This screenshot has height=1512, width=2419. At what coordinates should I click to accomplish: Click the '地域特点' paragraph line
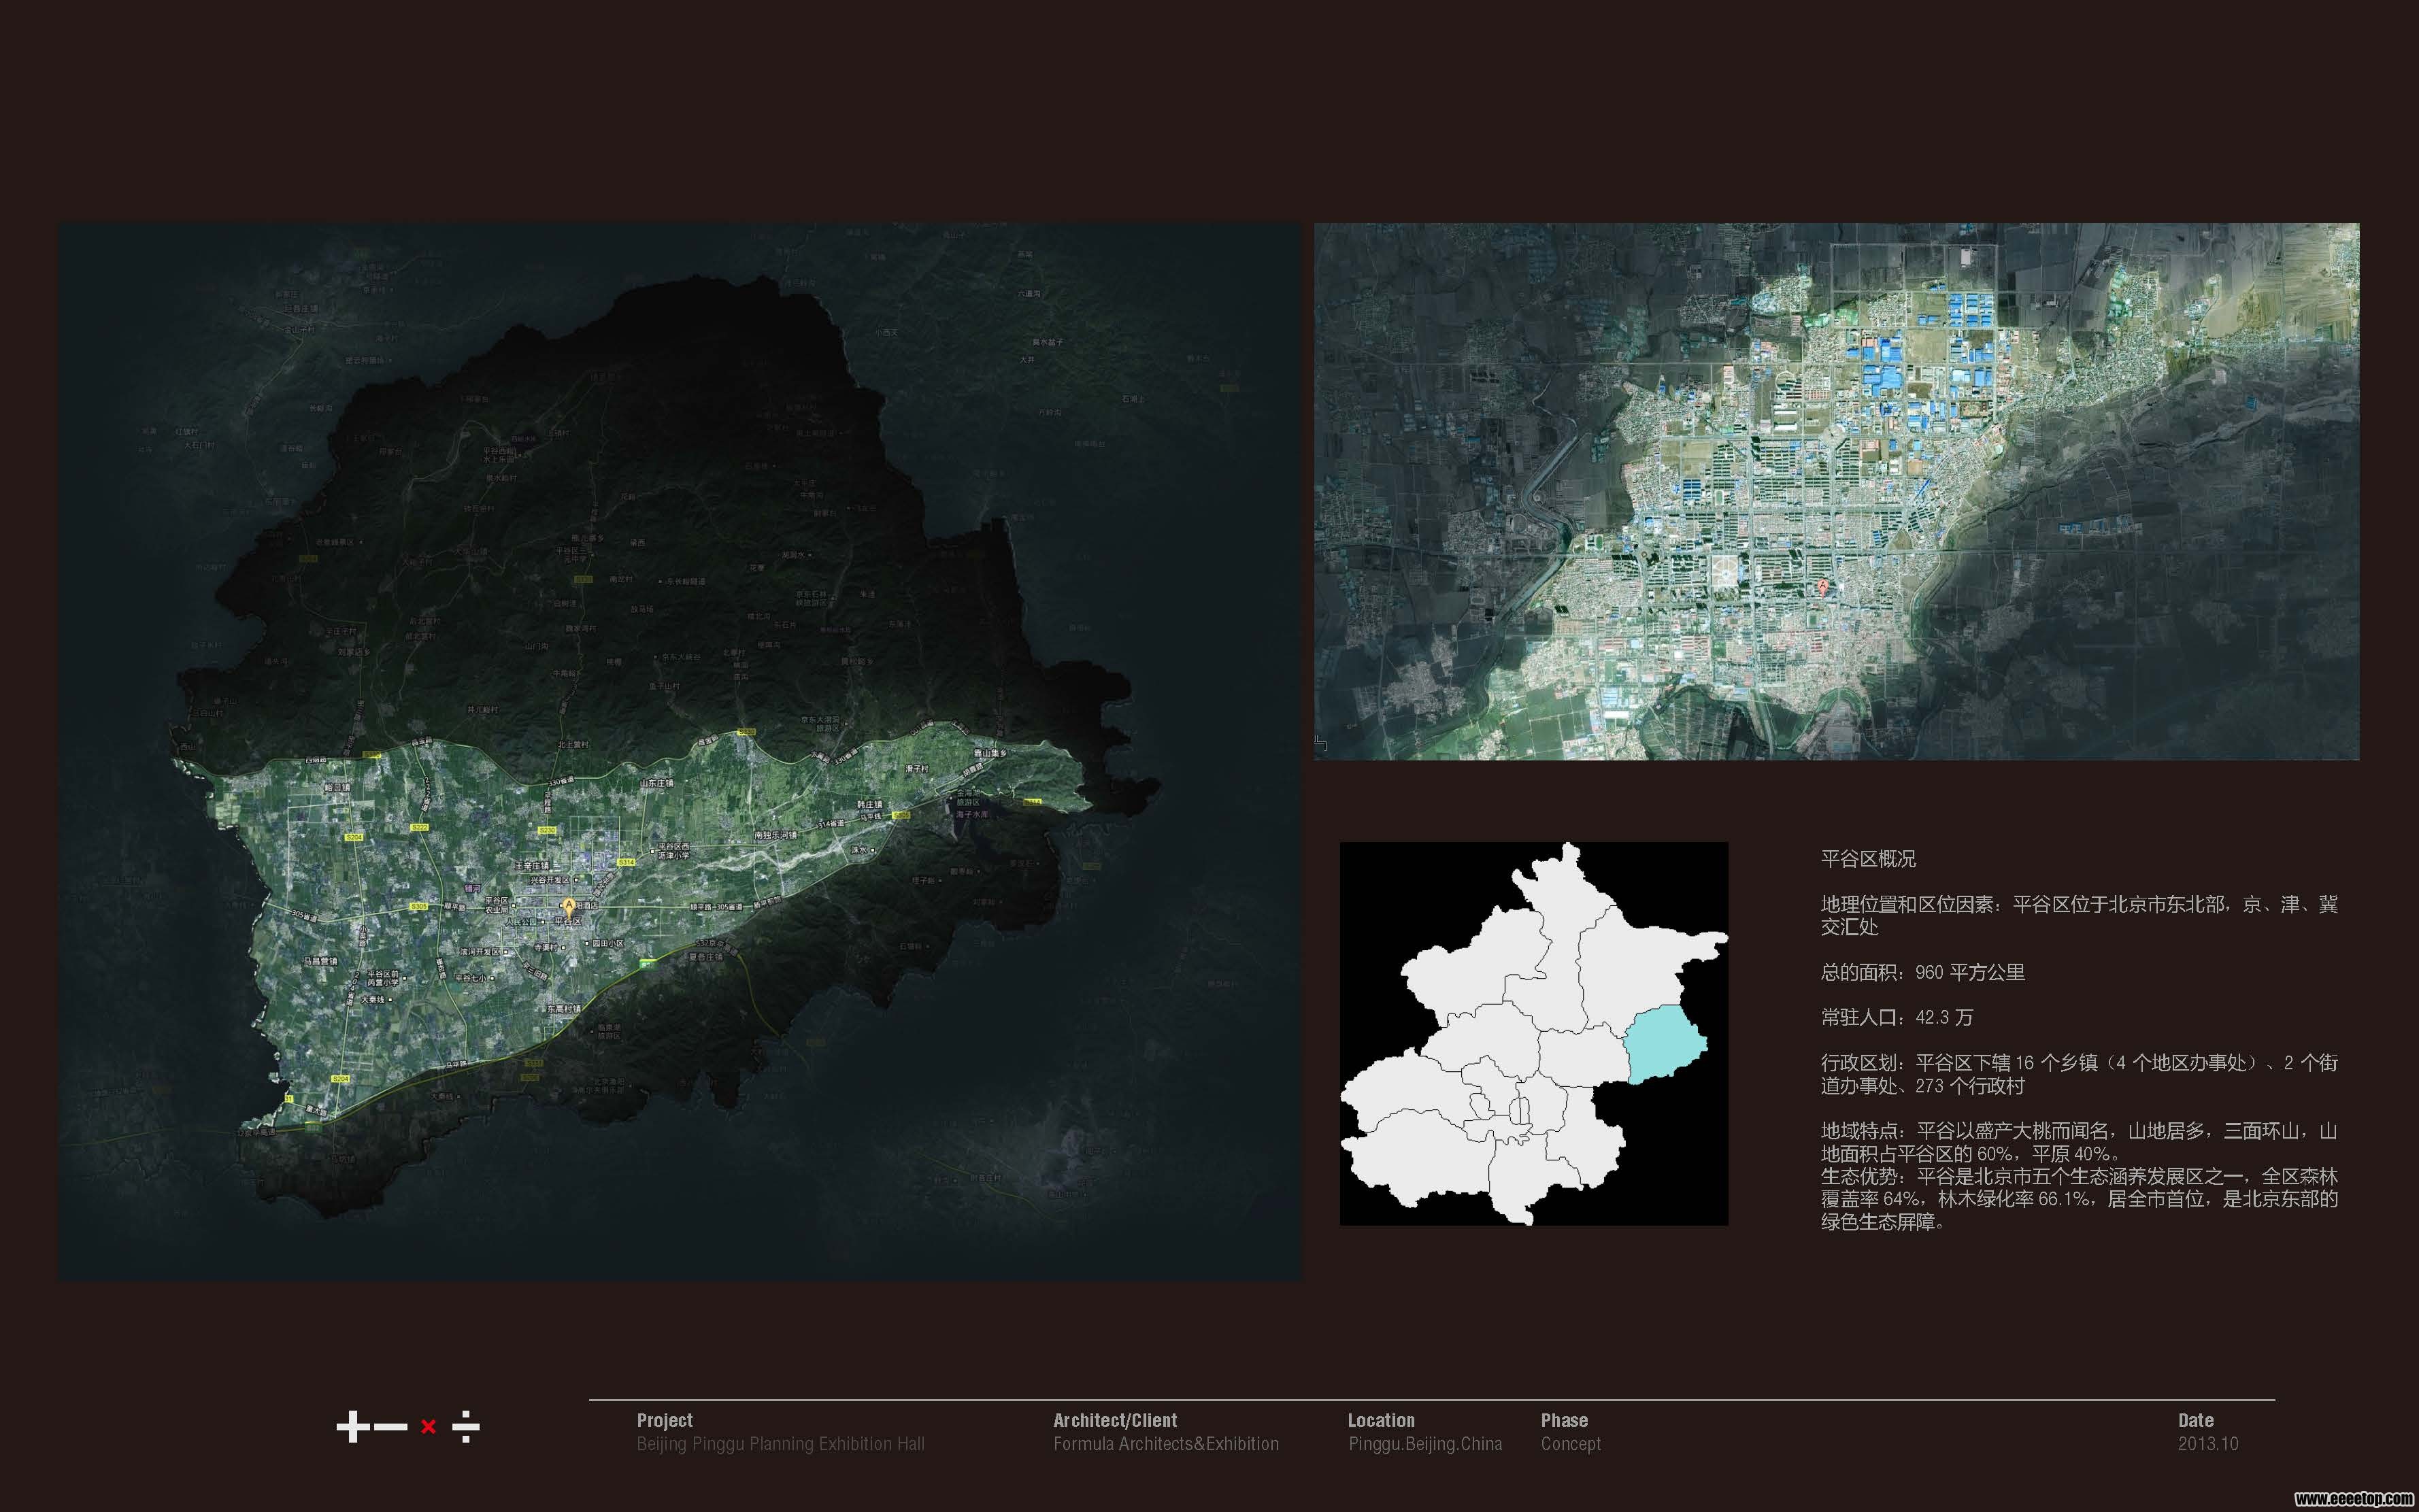(2079, 1142)
